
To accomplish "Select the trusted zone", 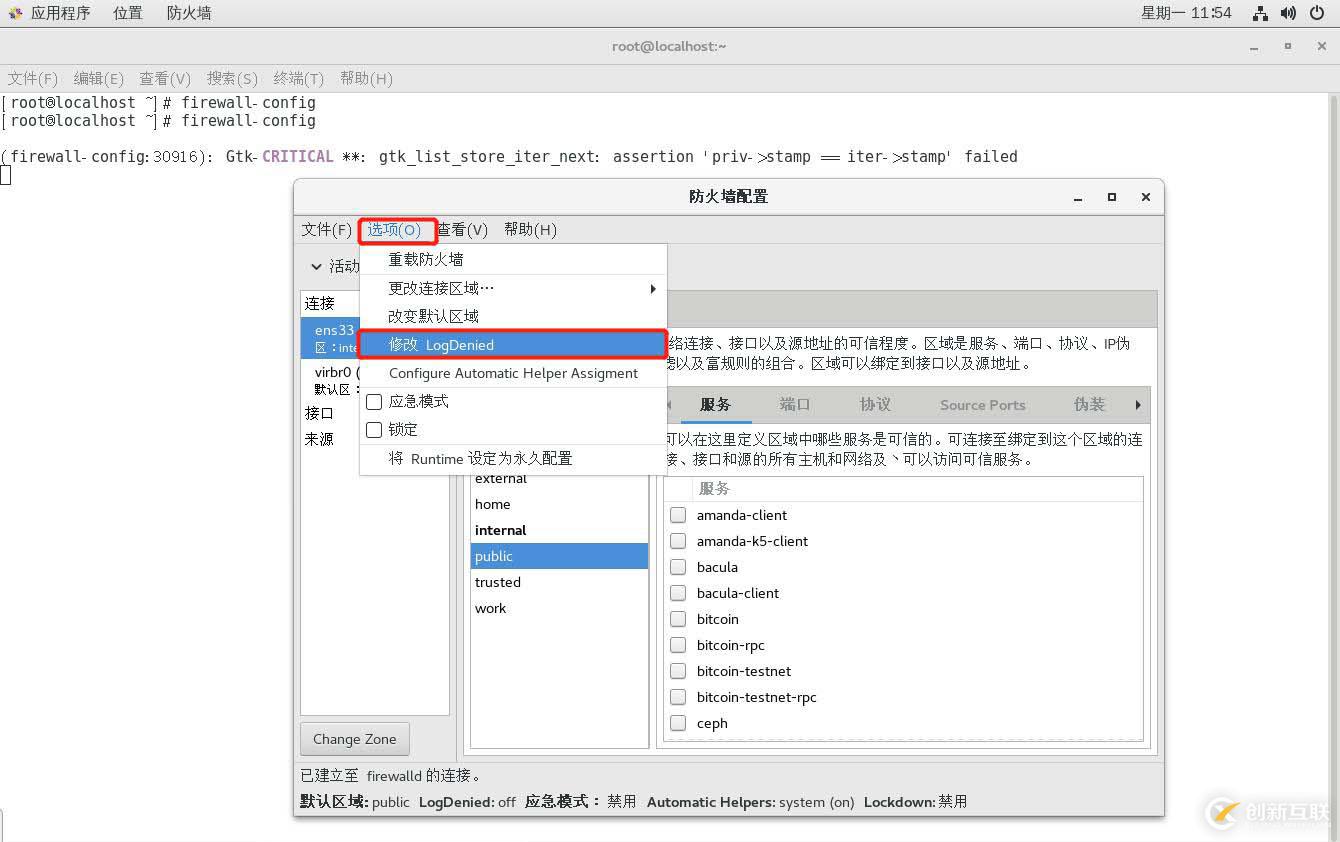I will [559, 582].
